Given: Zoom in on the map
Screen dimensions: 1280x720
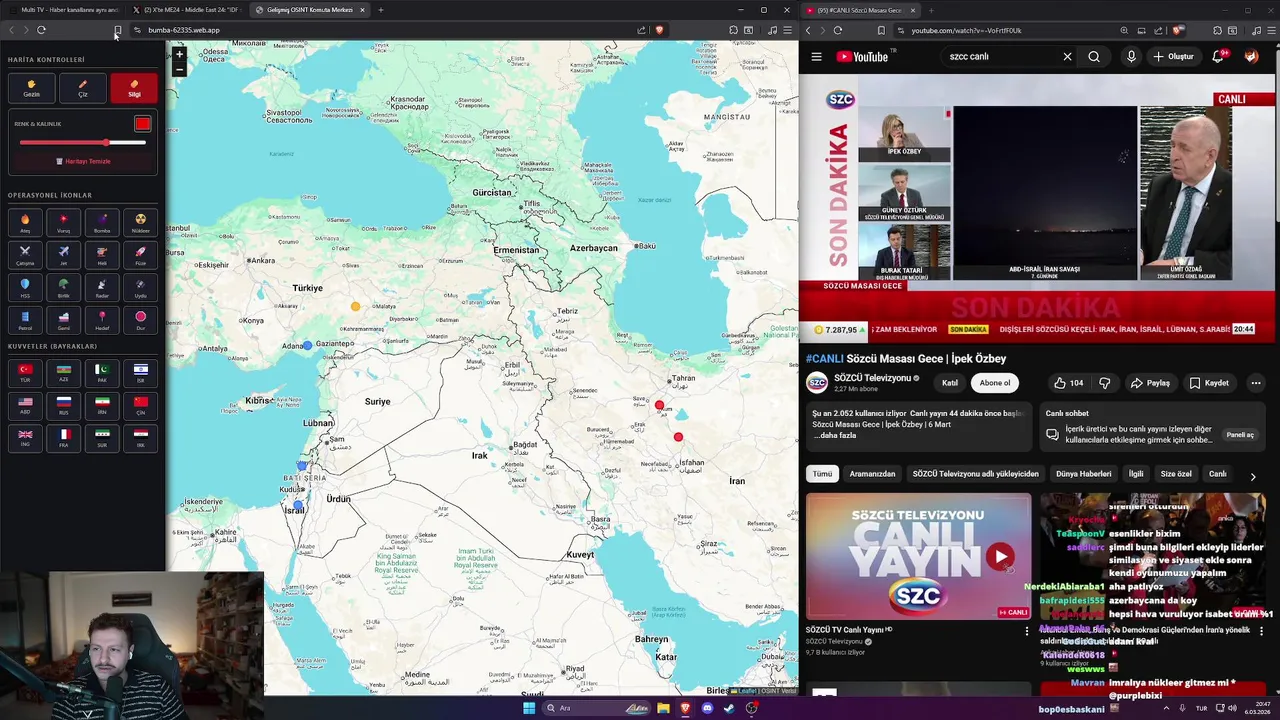Looking at the screenshot, I should tap(179, 54).
